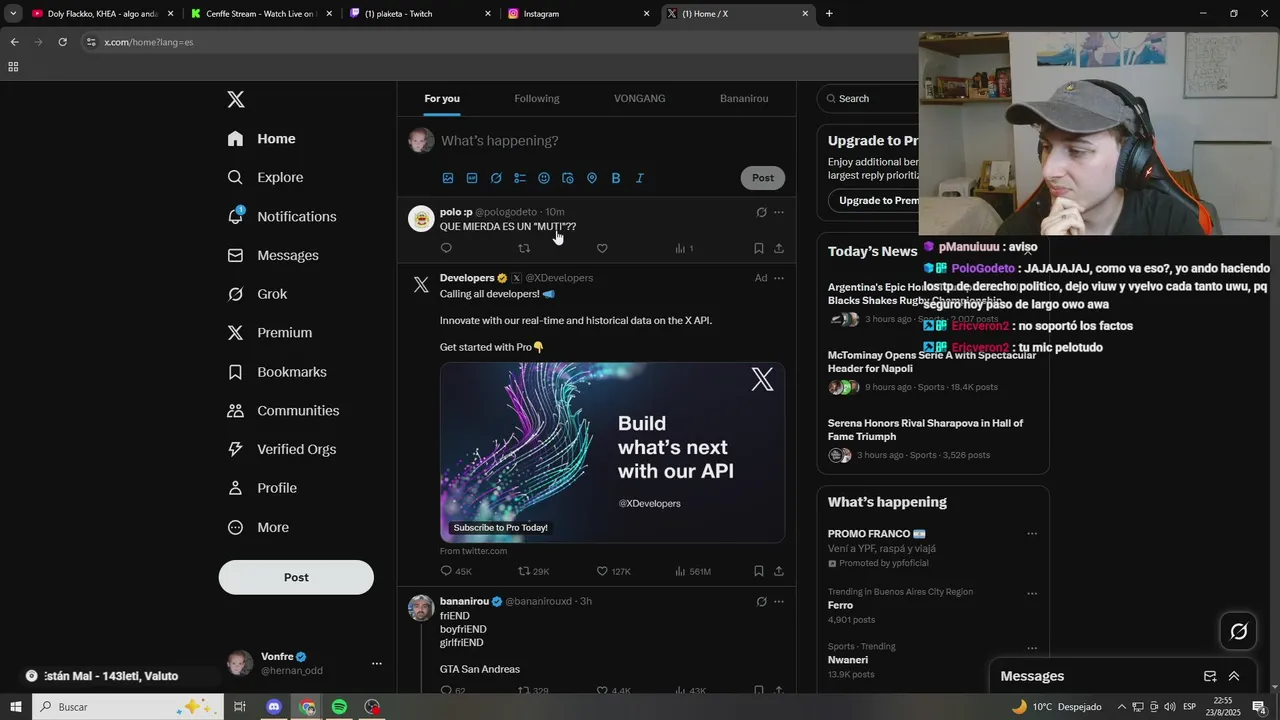Image resolution: width=1280 pixels, height=720 pixels.
Task: Open more options on bananirou's post
Action: point(779,602)
